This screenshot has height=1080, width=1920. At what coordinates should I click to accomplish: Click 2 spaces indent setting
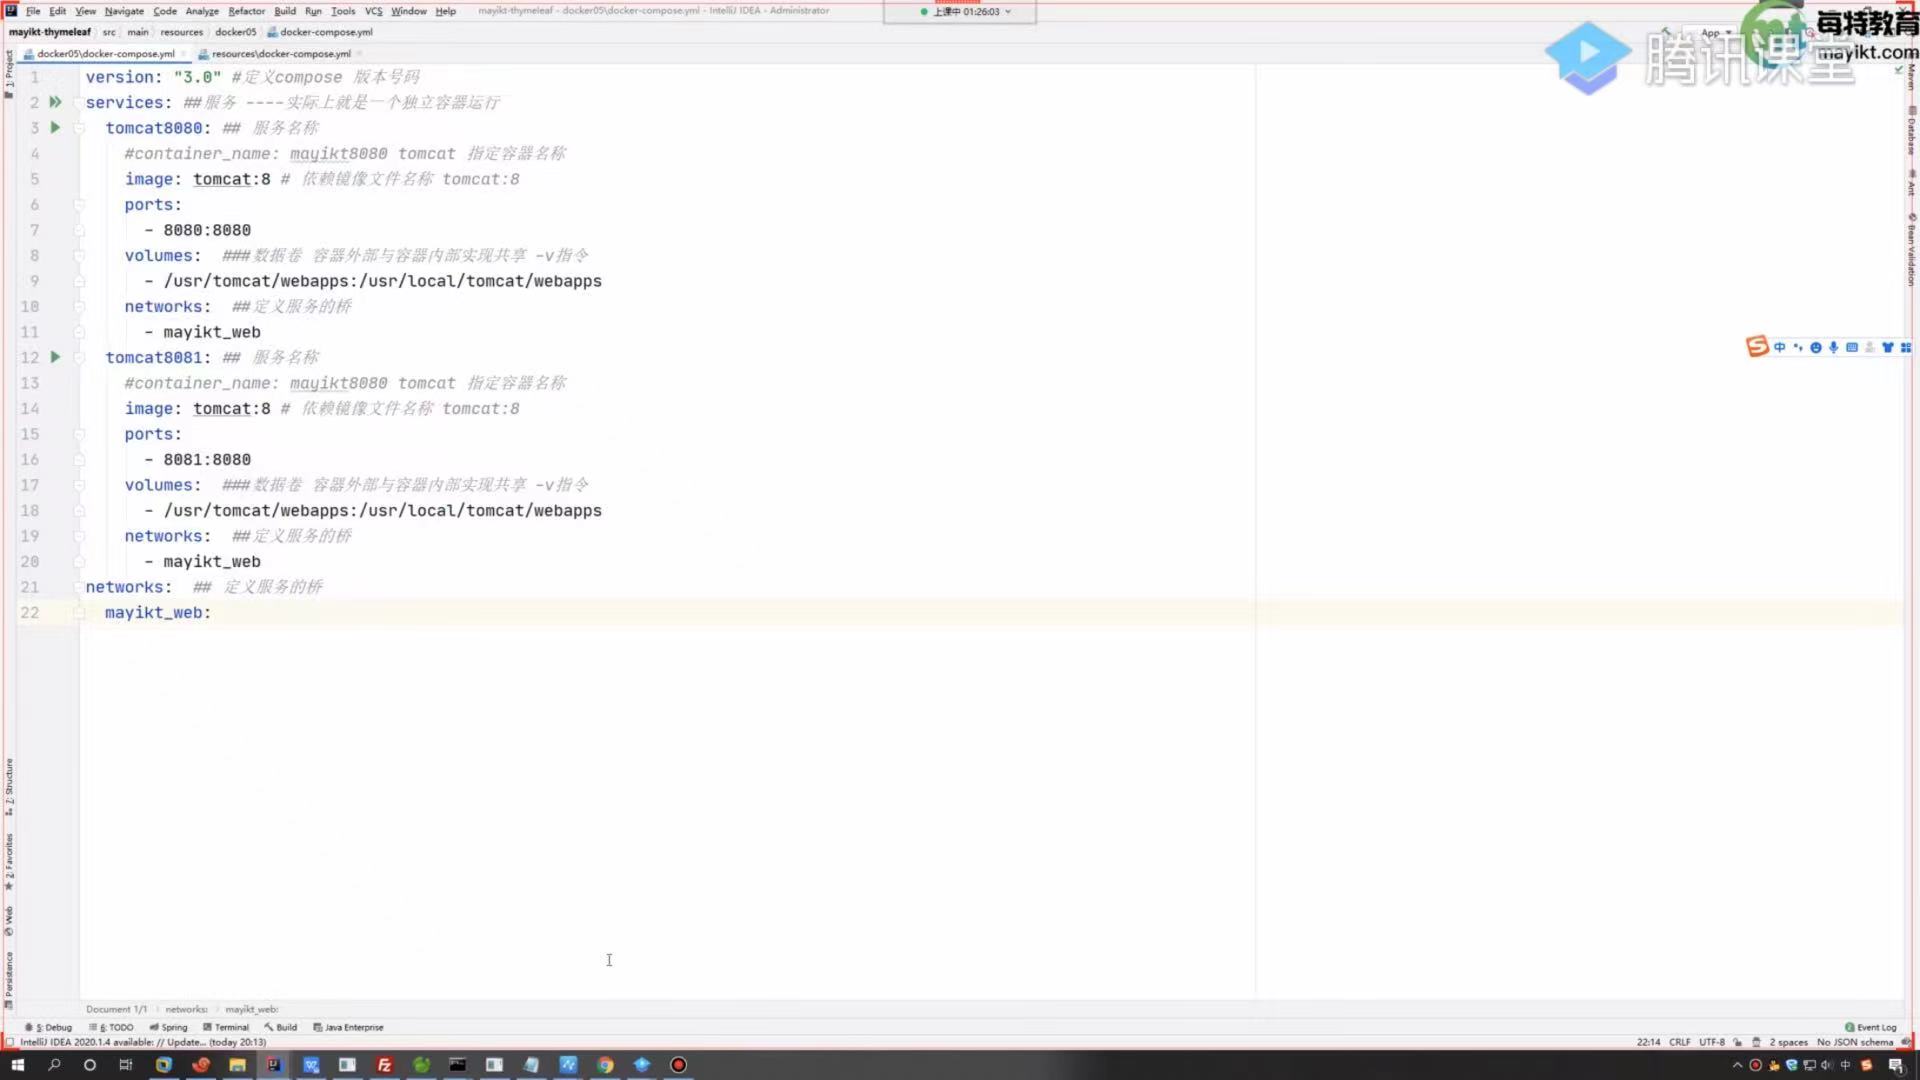(x=1788, y=1042)
